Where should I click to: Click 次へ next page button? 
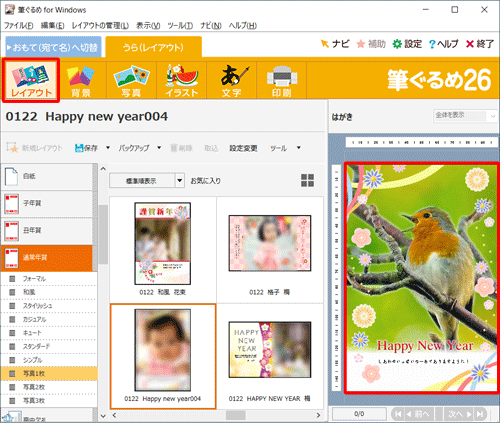[x=459, y=414]
